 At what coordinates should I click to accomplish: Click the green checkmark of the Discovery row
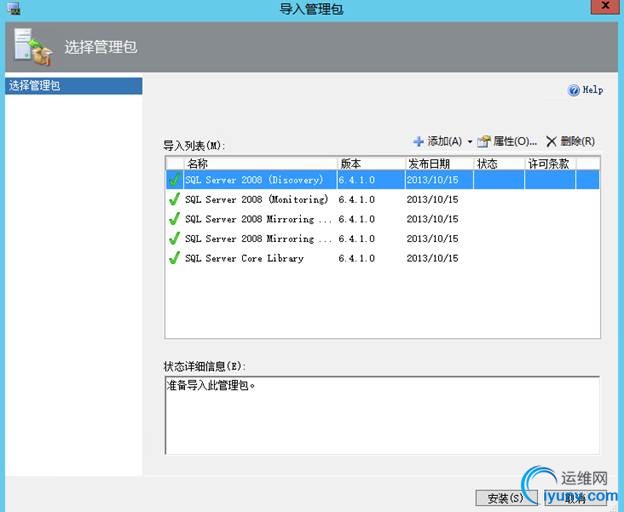[174, 179]
